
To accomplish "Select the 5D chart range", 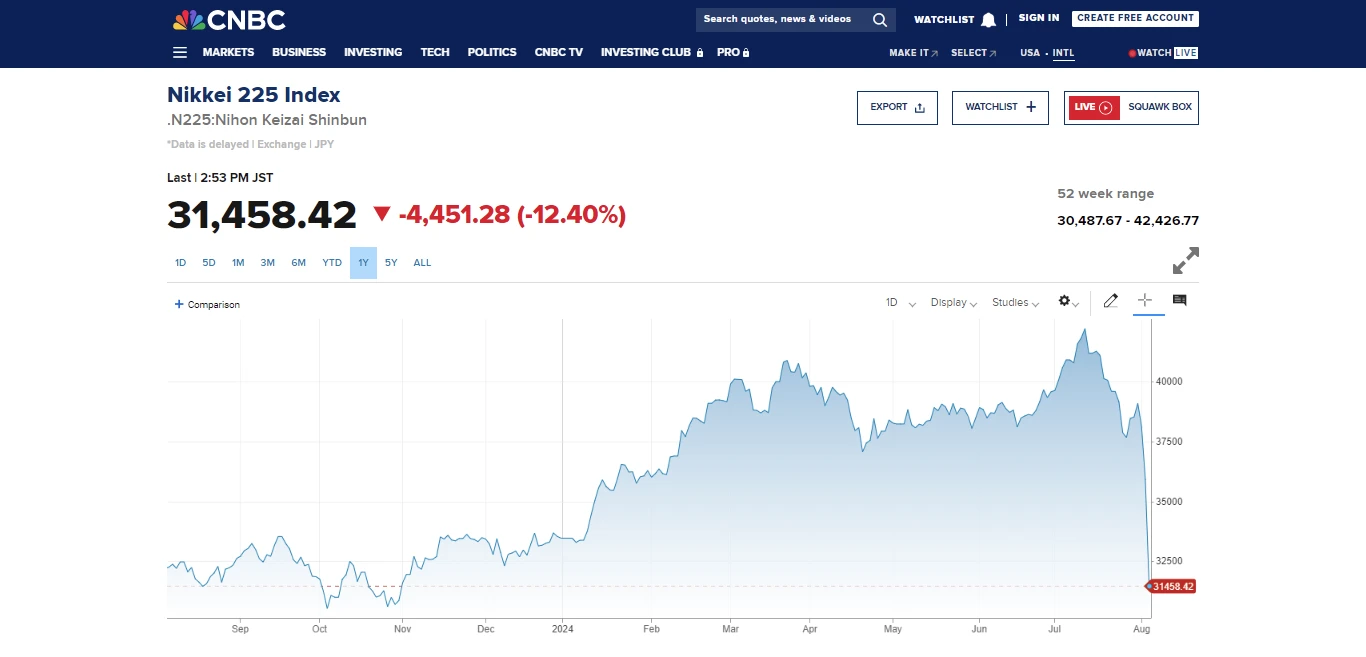I will coord(209,263).
